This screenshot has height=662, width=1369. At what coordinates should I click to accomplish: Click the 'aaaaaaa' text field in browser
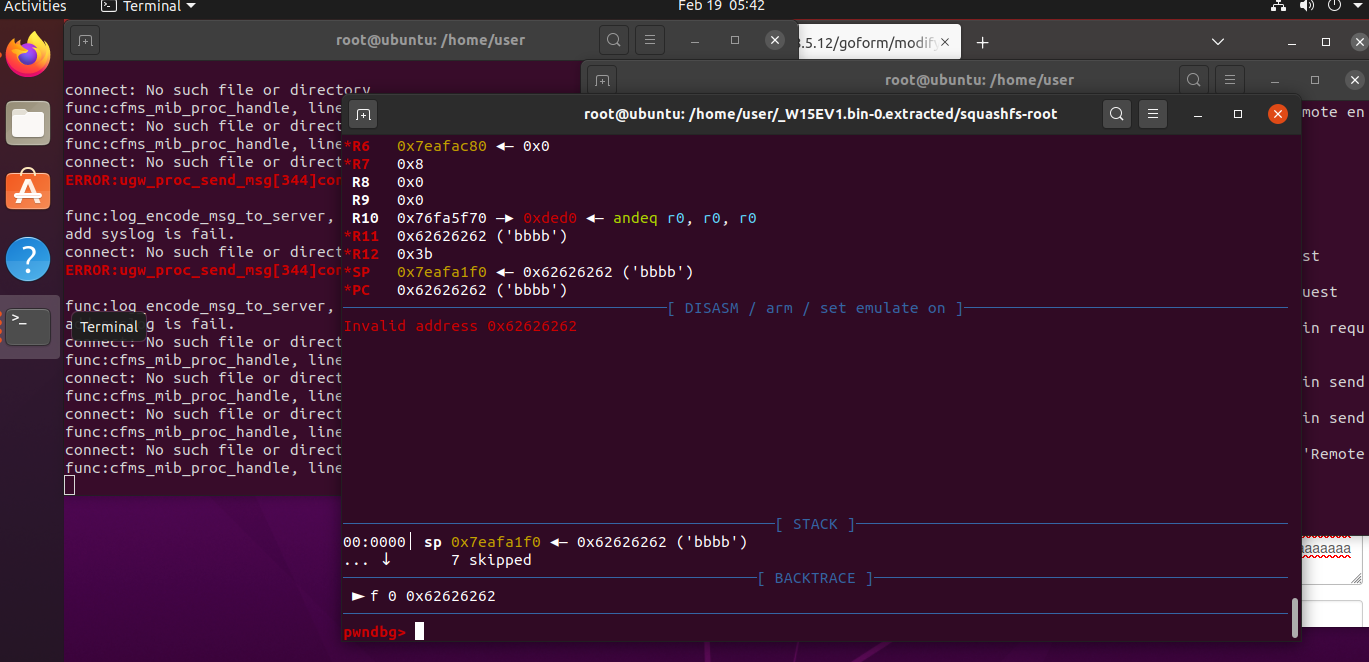[1330, 560]
